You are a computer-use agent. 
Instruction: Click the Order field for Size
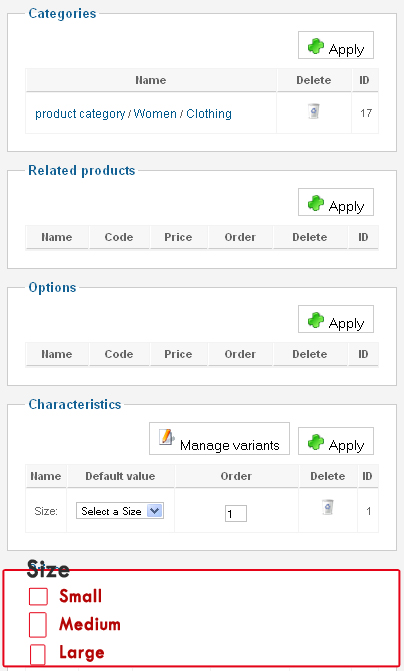(236, 514)
